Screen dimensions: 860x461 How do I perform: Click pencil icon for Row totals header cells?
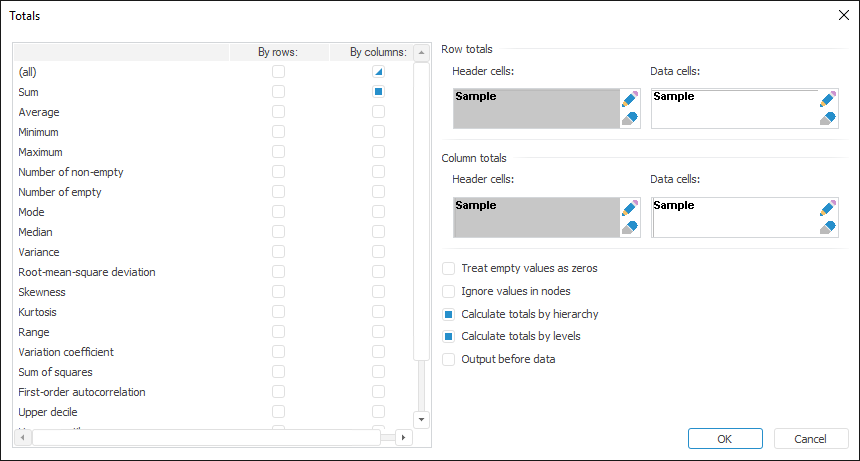coord(629,99)
